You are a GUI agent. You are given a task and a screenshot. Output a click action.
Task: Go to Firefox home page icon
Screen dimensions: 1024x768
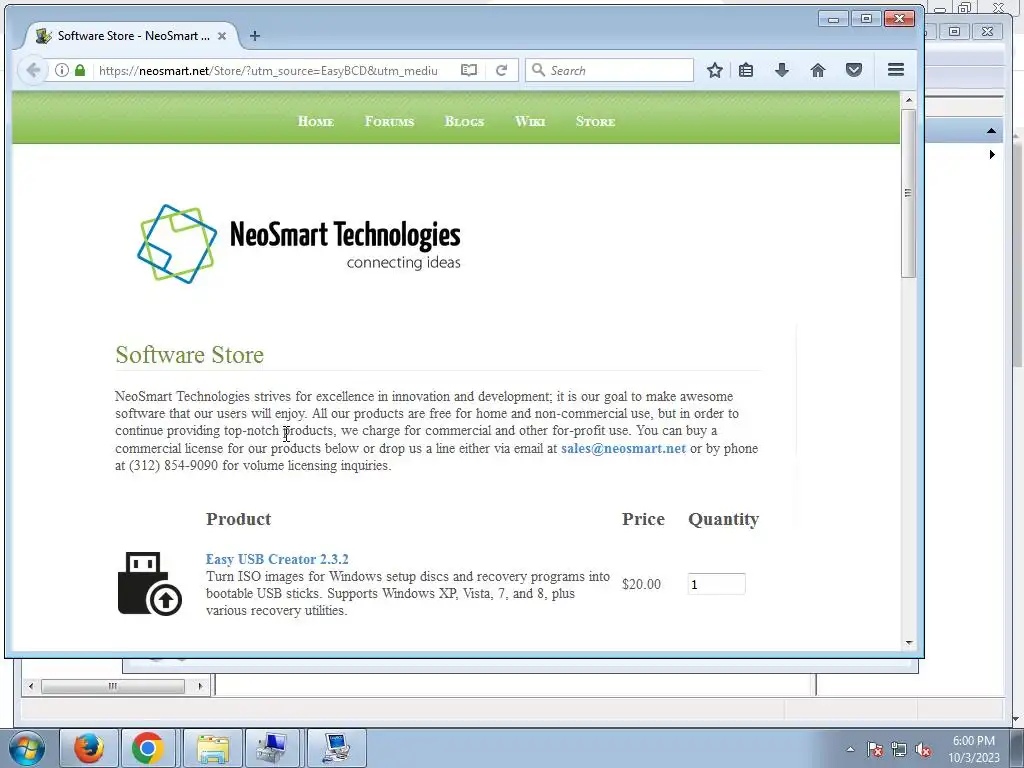pyautogui.click(x=818, y=70)
